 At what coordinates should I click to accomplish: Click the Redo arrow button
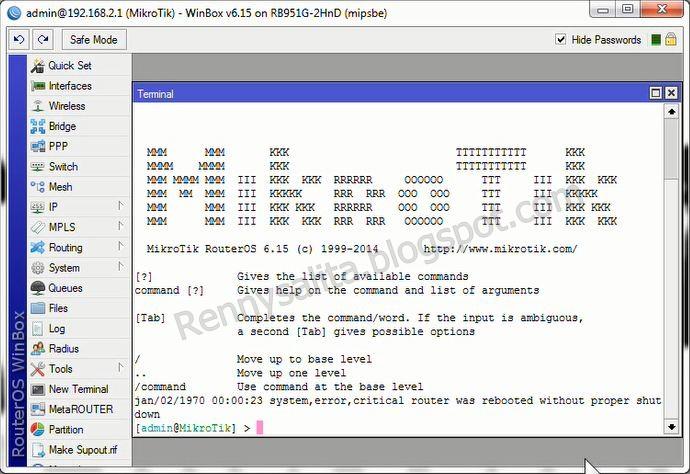tap(43, 40)
